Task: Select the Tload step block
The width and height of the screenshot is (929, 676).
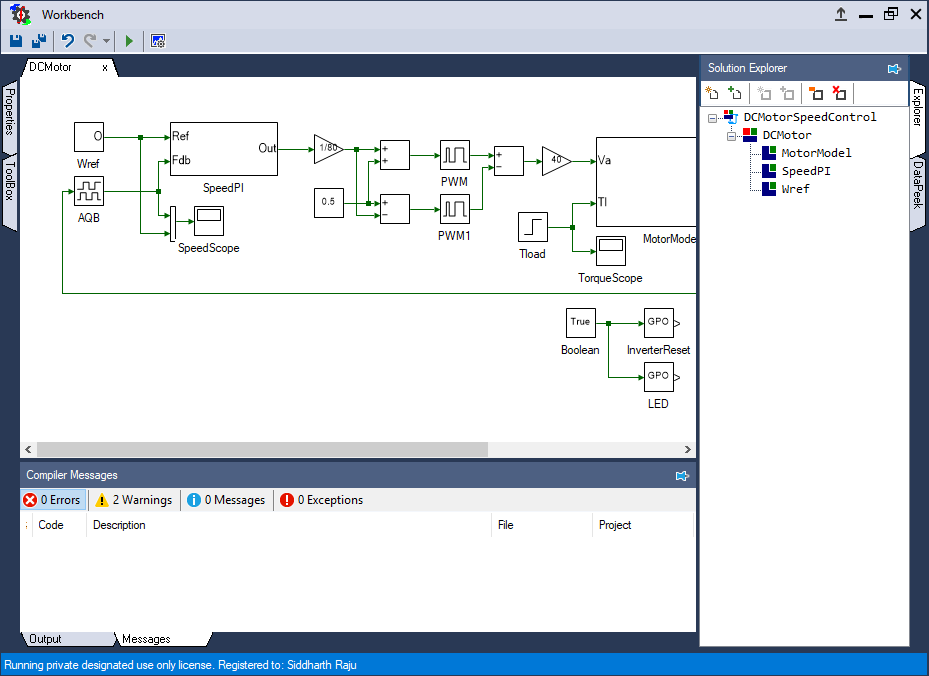Action: coord(533,227)
